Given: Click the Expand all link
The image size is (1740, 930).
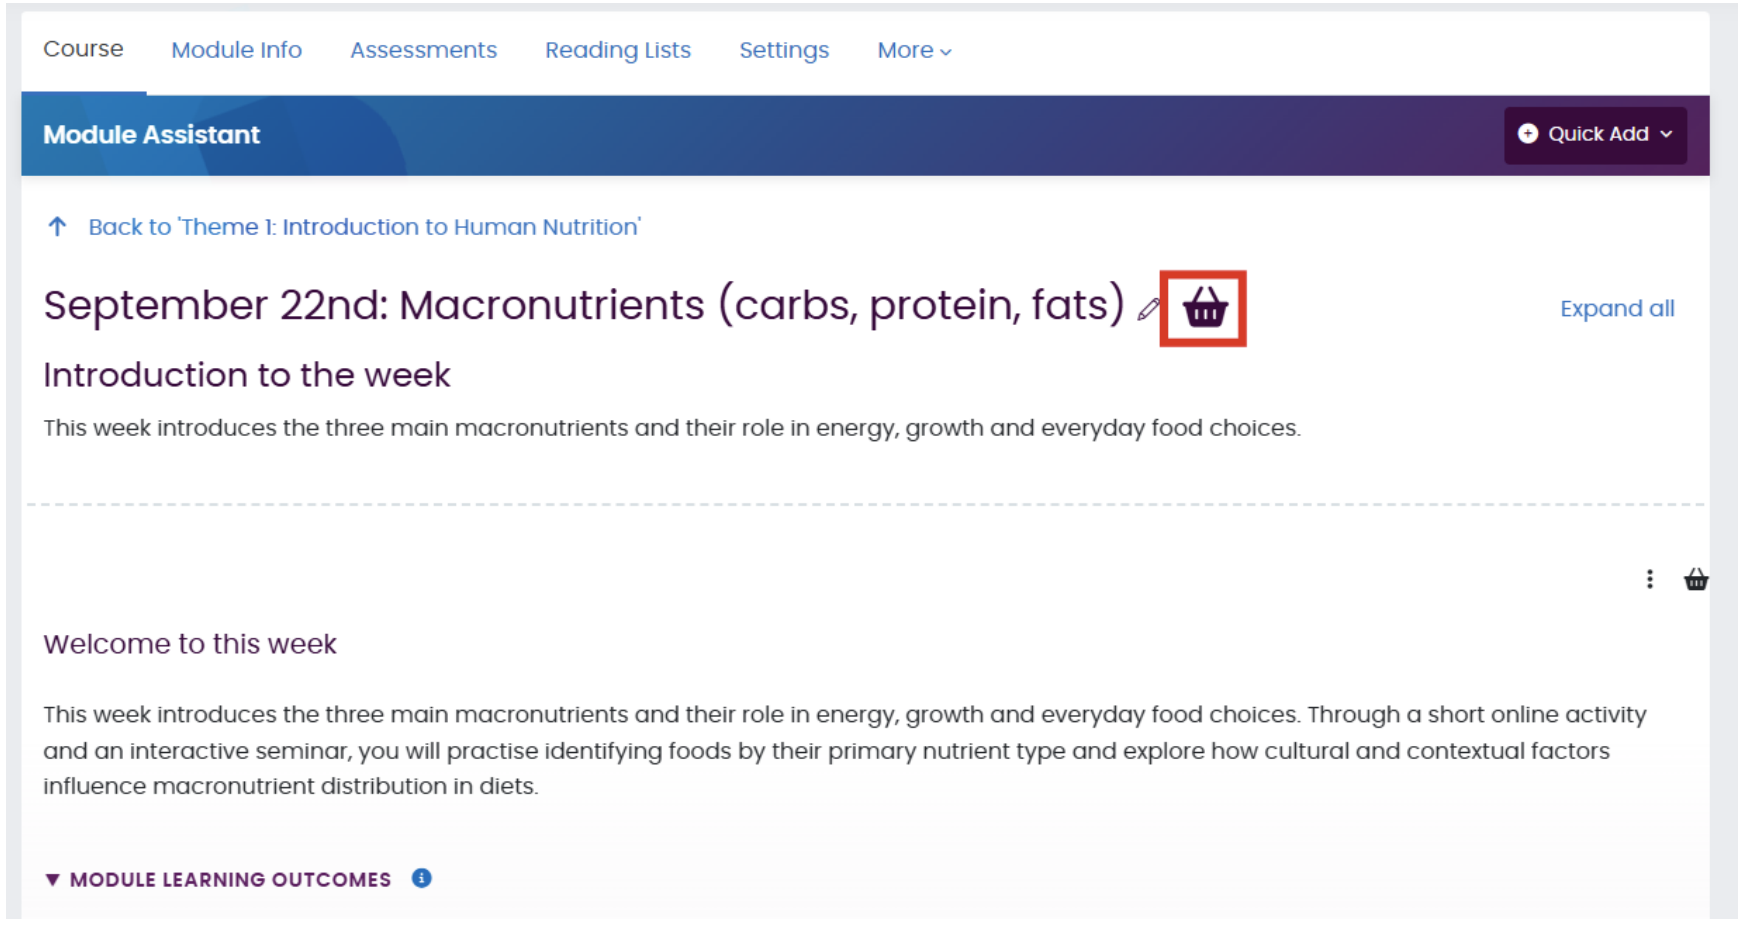Looking at the screenshot, I should tap(1616, 308).
